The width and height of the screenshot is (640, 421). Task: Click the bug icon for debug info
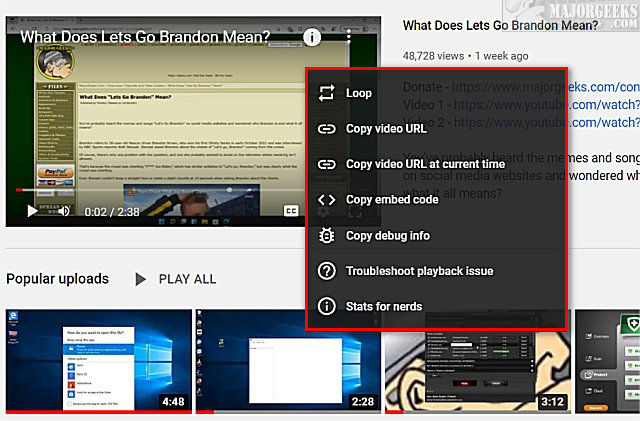pos(327,235)
